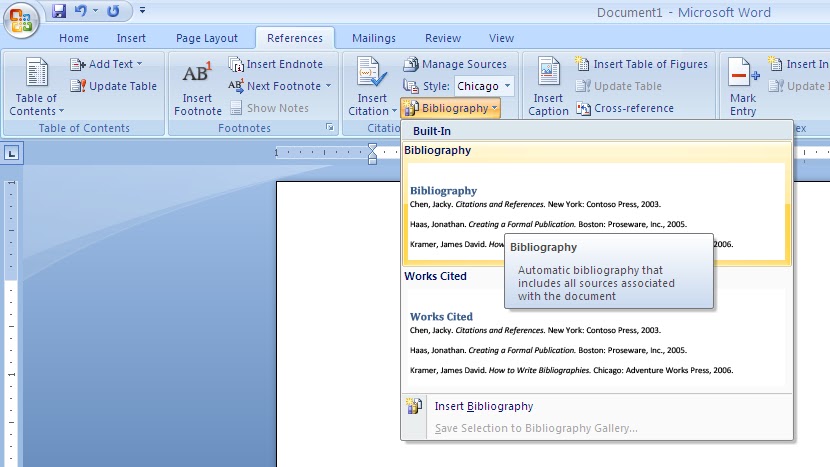Screen dimensions: 830x467
Task: Customize Quick Access Toolbar dropdown
Action: [x=142, y=10]
